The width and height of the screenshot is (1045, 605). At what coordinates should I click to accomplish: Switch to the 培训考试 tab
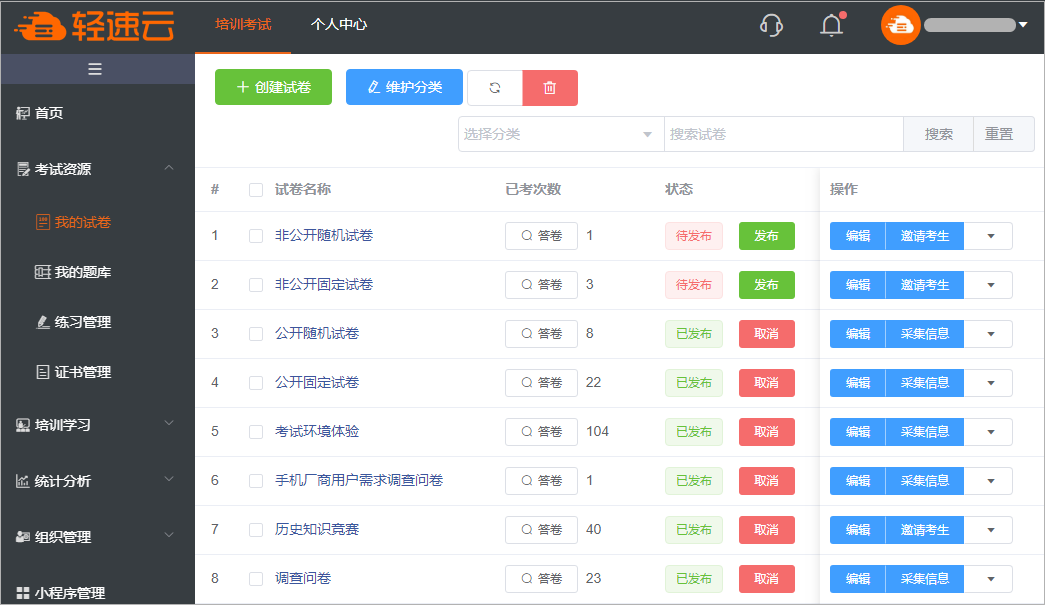point(243,25)
